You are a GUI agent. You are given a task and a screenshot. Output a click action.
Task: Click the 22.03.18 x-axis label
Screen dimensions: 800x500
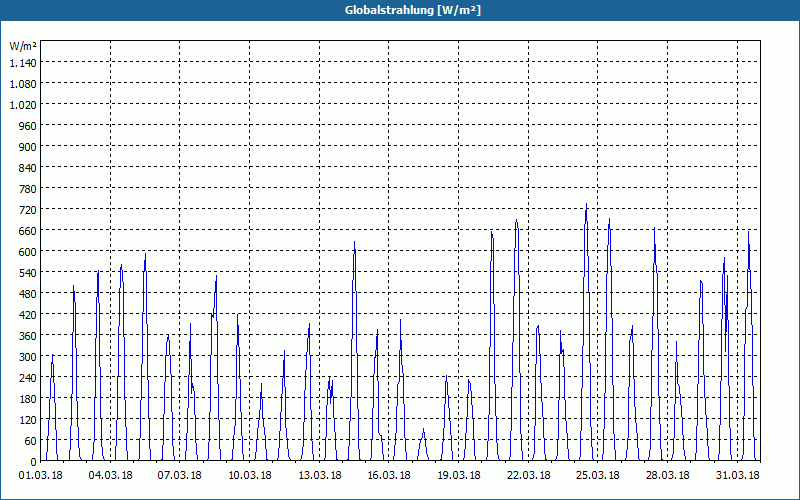pyautogui.click(x=529, y=476)
